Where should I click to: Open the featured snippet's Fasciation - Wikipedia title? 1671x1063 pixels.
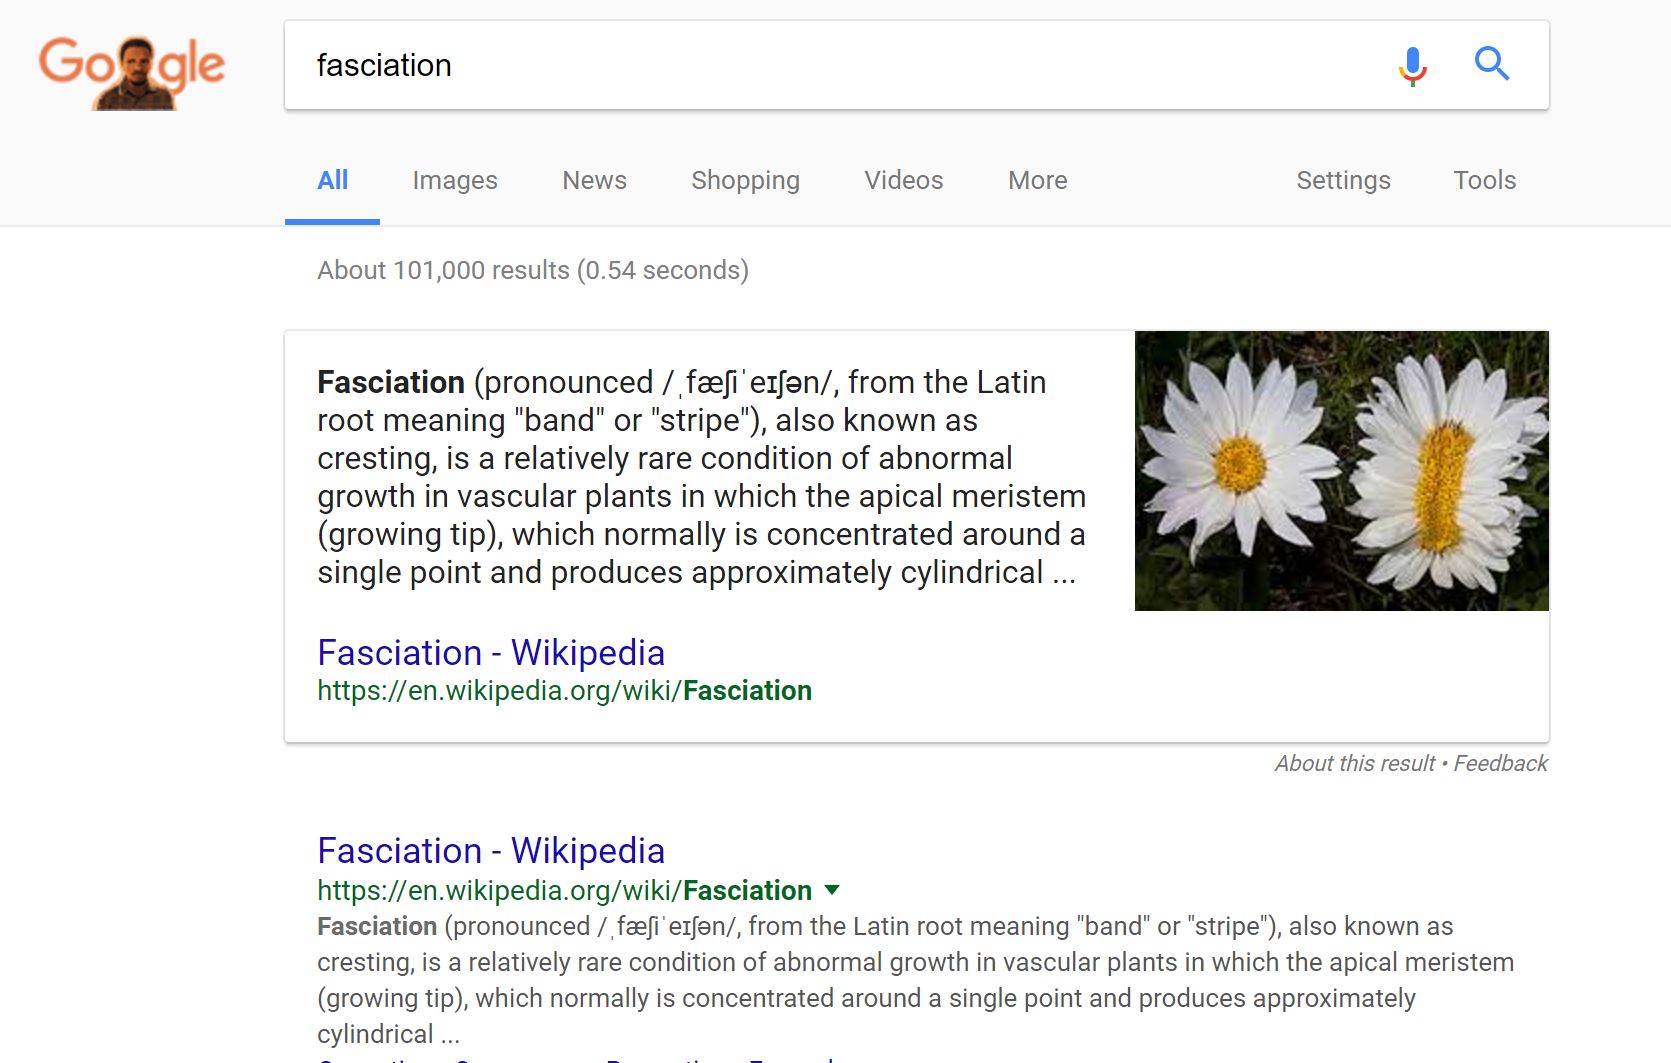coord(490,653)
